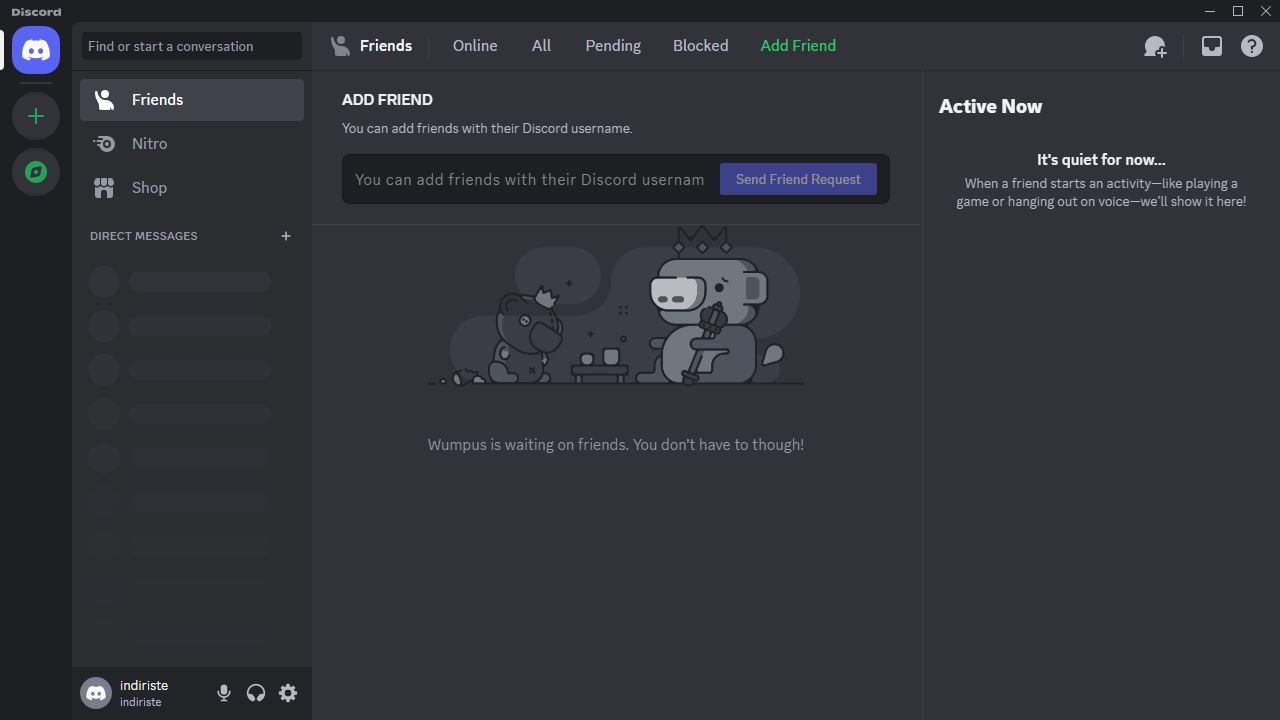Click the Shop storefront icon

pos(104,188)
